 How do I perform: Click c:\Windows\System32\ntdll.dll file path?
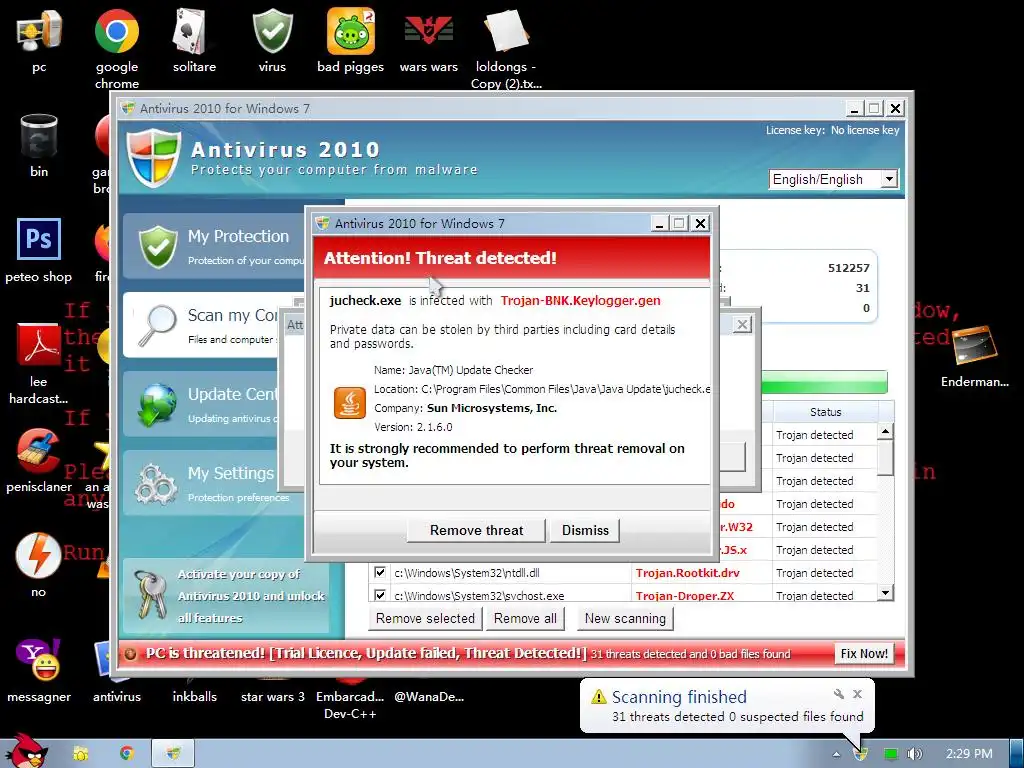pyautogui.click(x=467, y=573)
